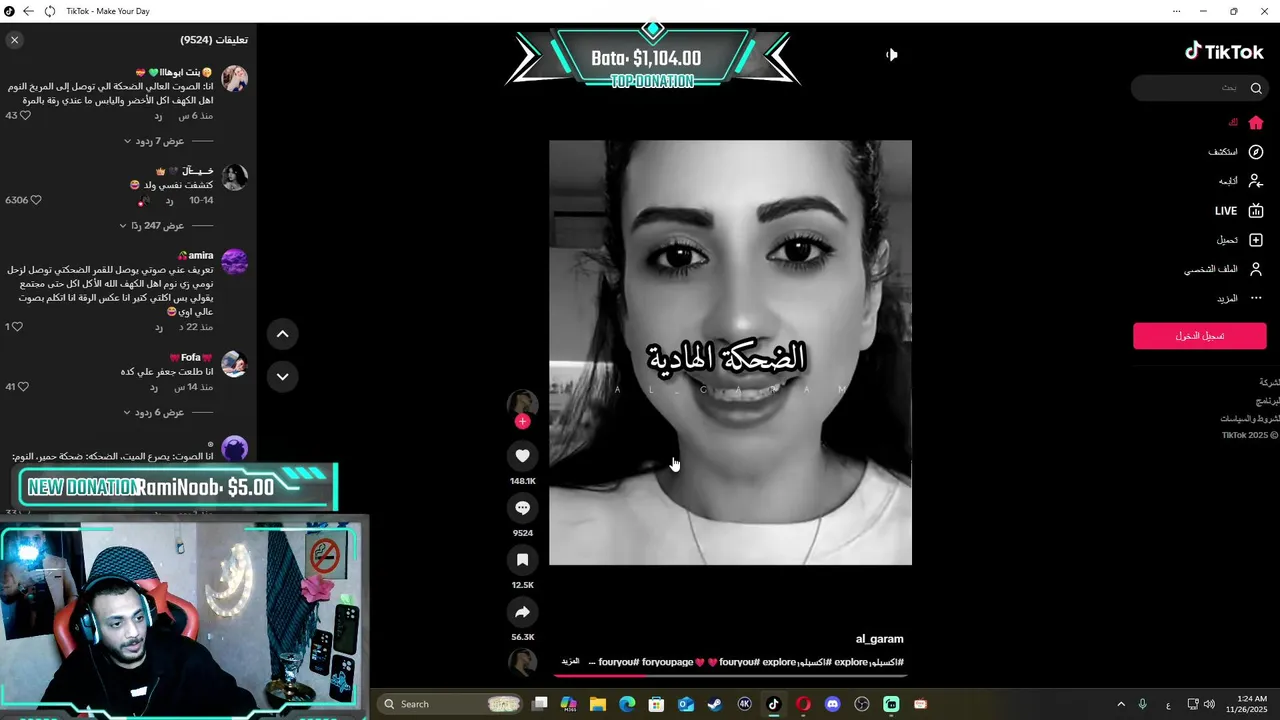Open al_garam username link below video
This screenshot has width=1280, height=720.
pos(880,639)
